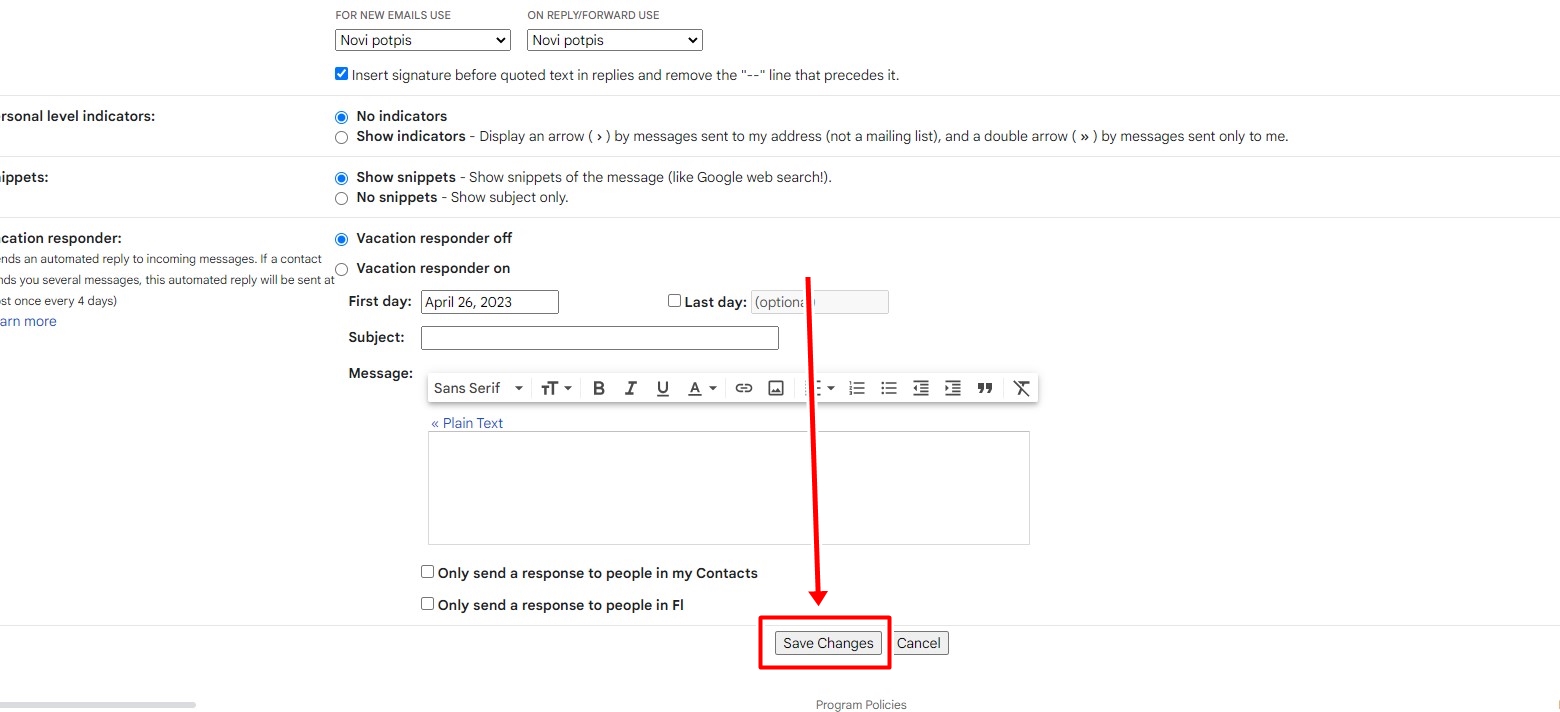Click the quote formatting icon

985,388
